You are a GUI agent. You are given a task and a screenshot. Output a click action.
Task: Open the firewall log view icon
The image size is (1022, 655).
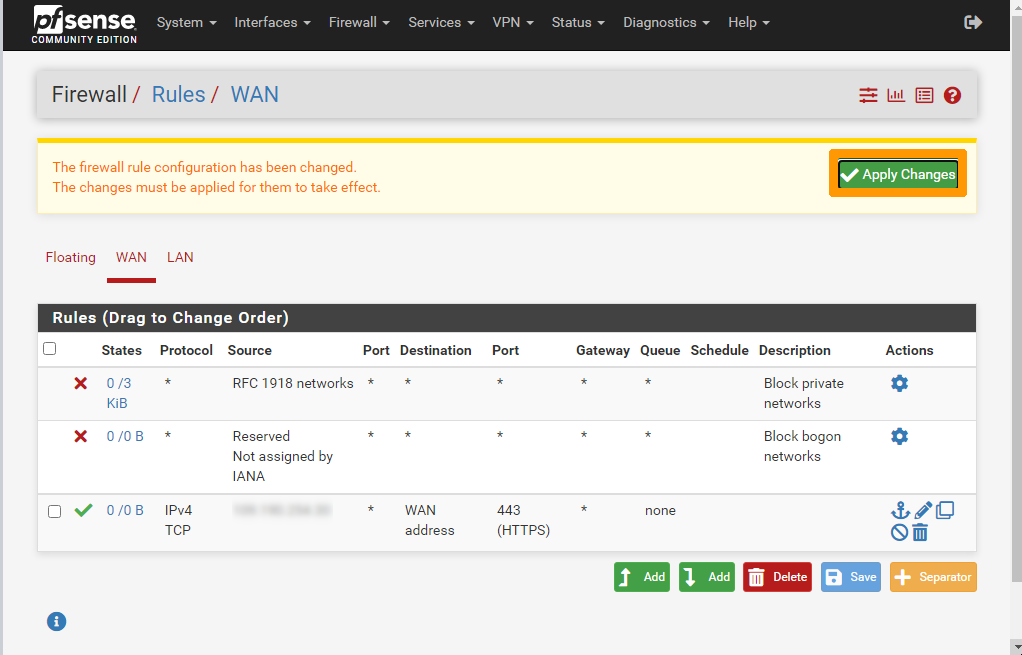(924, 95)
